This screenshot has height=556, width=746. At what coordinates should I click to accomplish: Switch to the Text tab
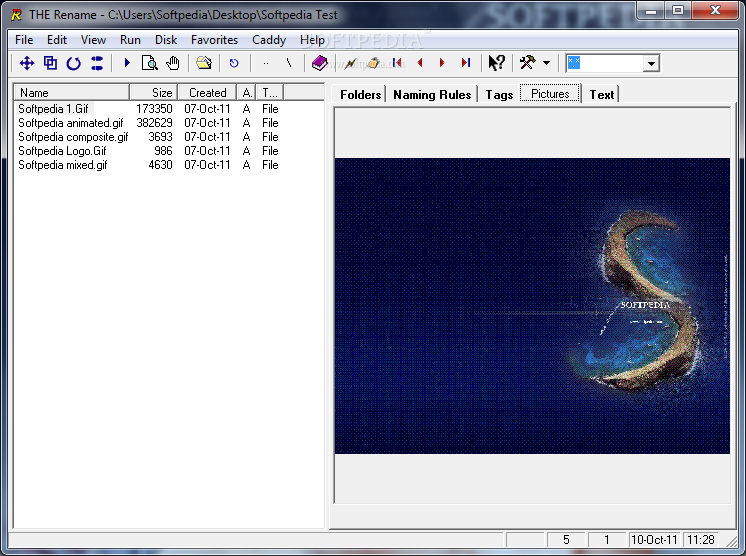coord(601,94)
